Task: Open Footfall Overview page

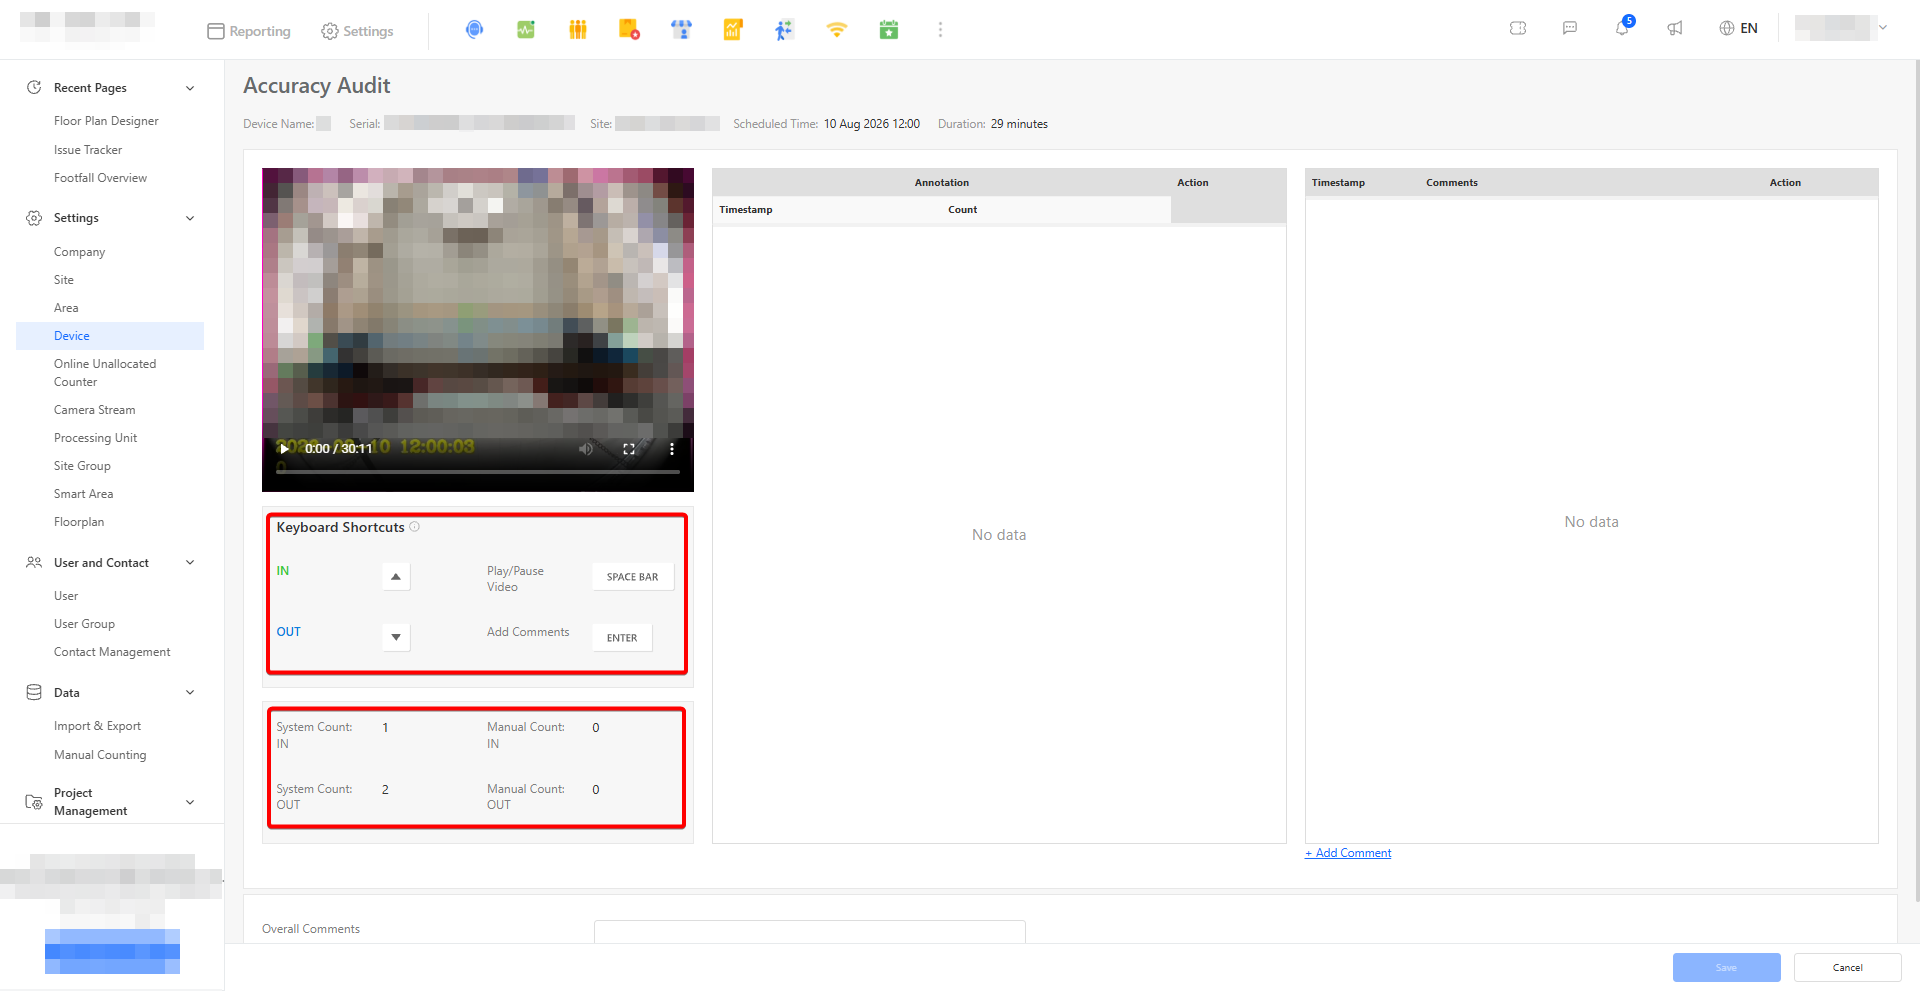Action: click(x=100, y=178)
